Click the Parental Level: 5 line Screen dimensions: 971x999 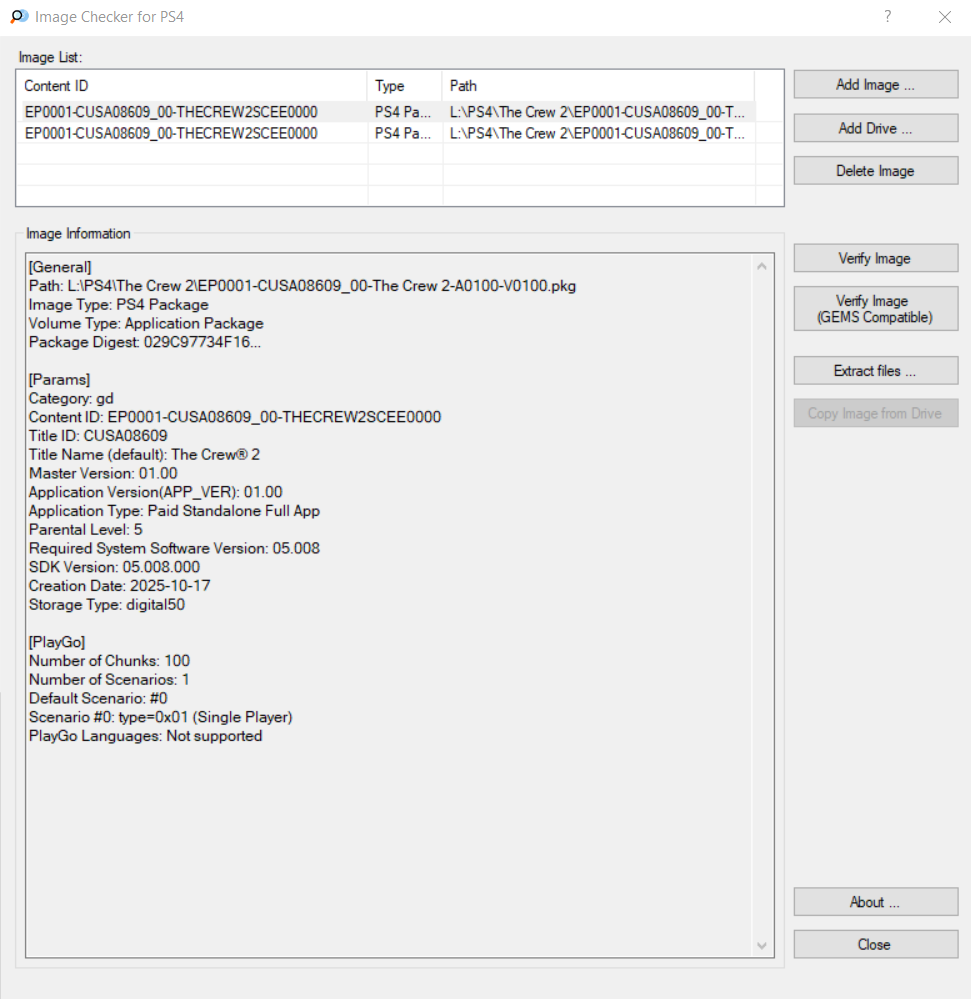point(86,529)
